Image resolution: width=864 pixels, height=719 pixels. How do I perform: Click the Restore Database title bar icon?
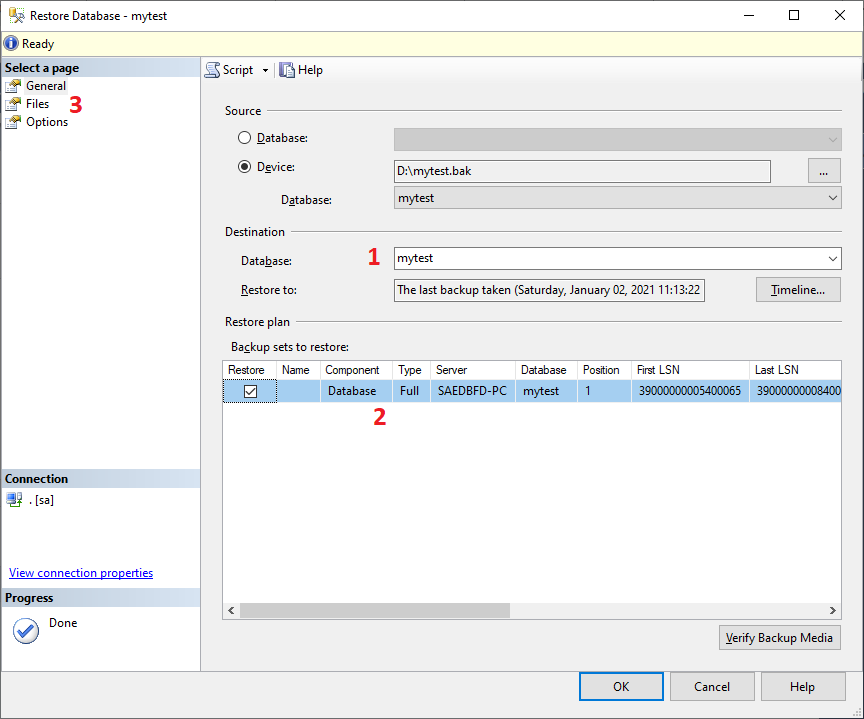coord(17,15)
